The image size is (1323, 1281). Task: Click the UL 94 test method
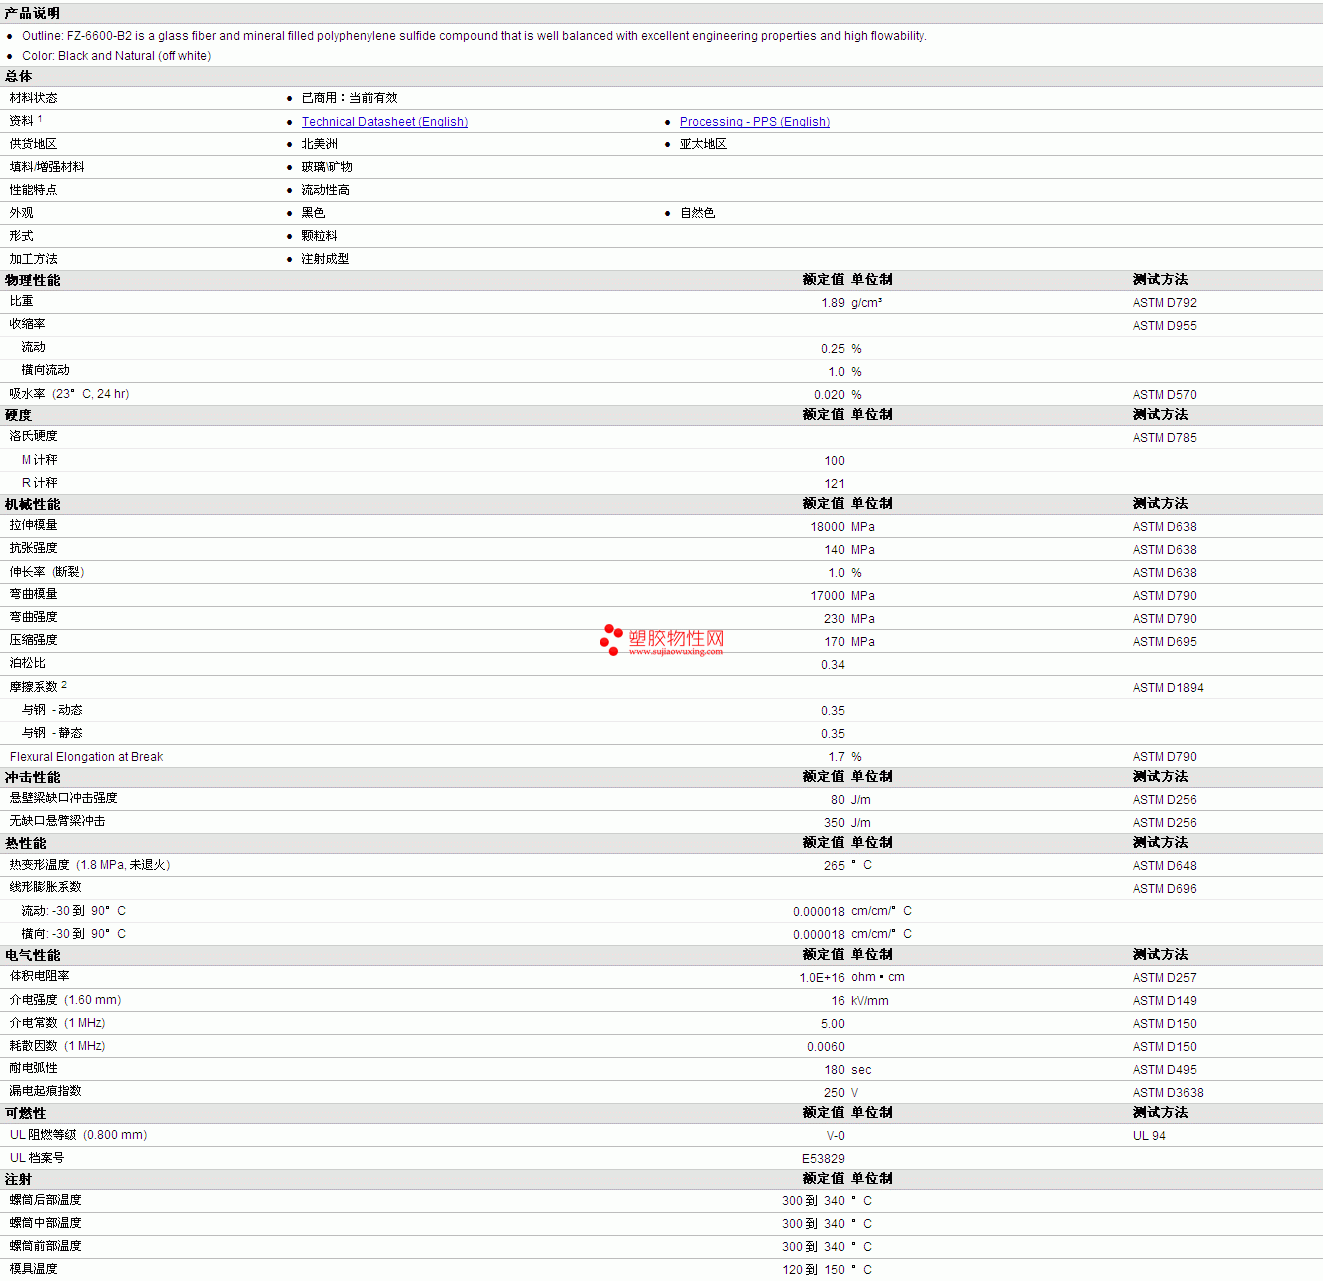[x=1149, y=1136]
